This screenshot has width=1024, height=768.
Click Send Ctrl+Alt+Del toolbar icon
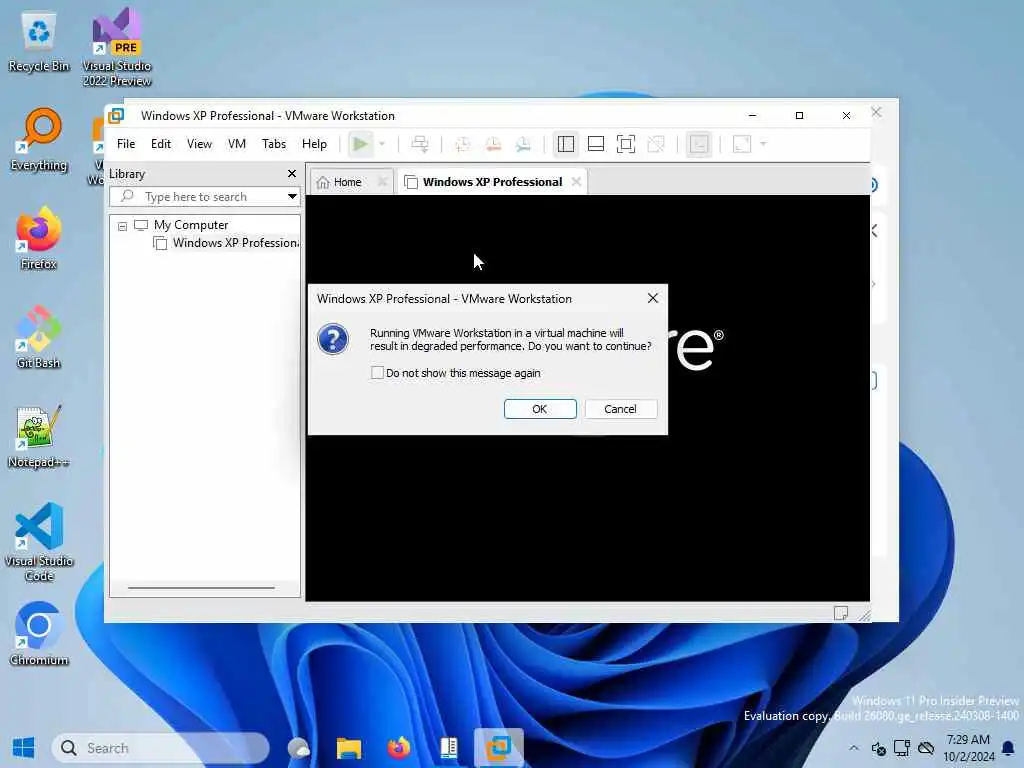point(420,144)
